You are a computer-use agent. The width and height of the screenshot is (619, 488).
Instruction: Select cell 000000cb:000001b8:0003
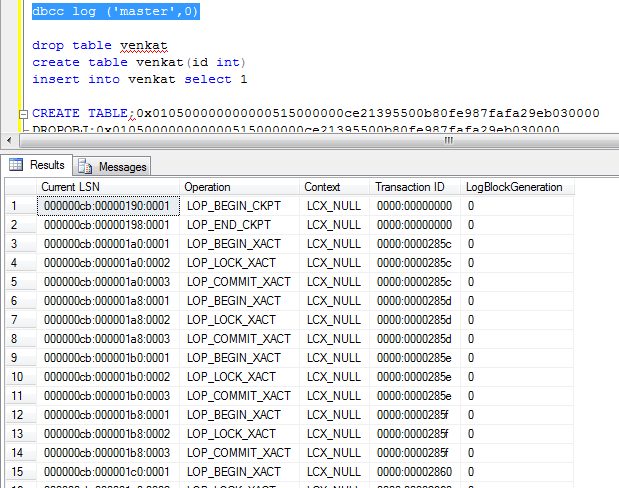[x=108, y=453]
